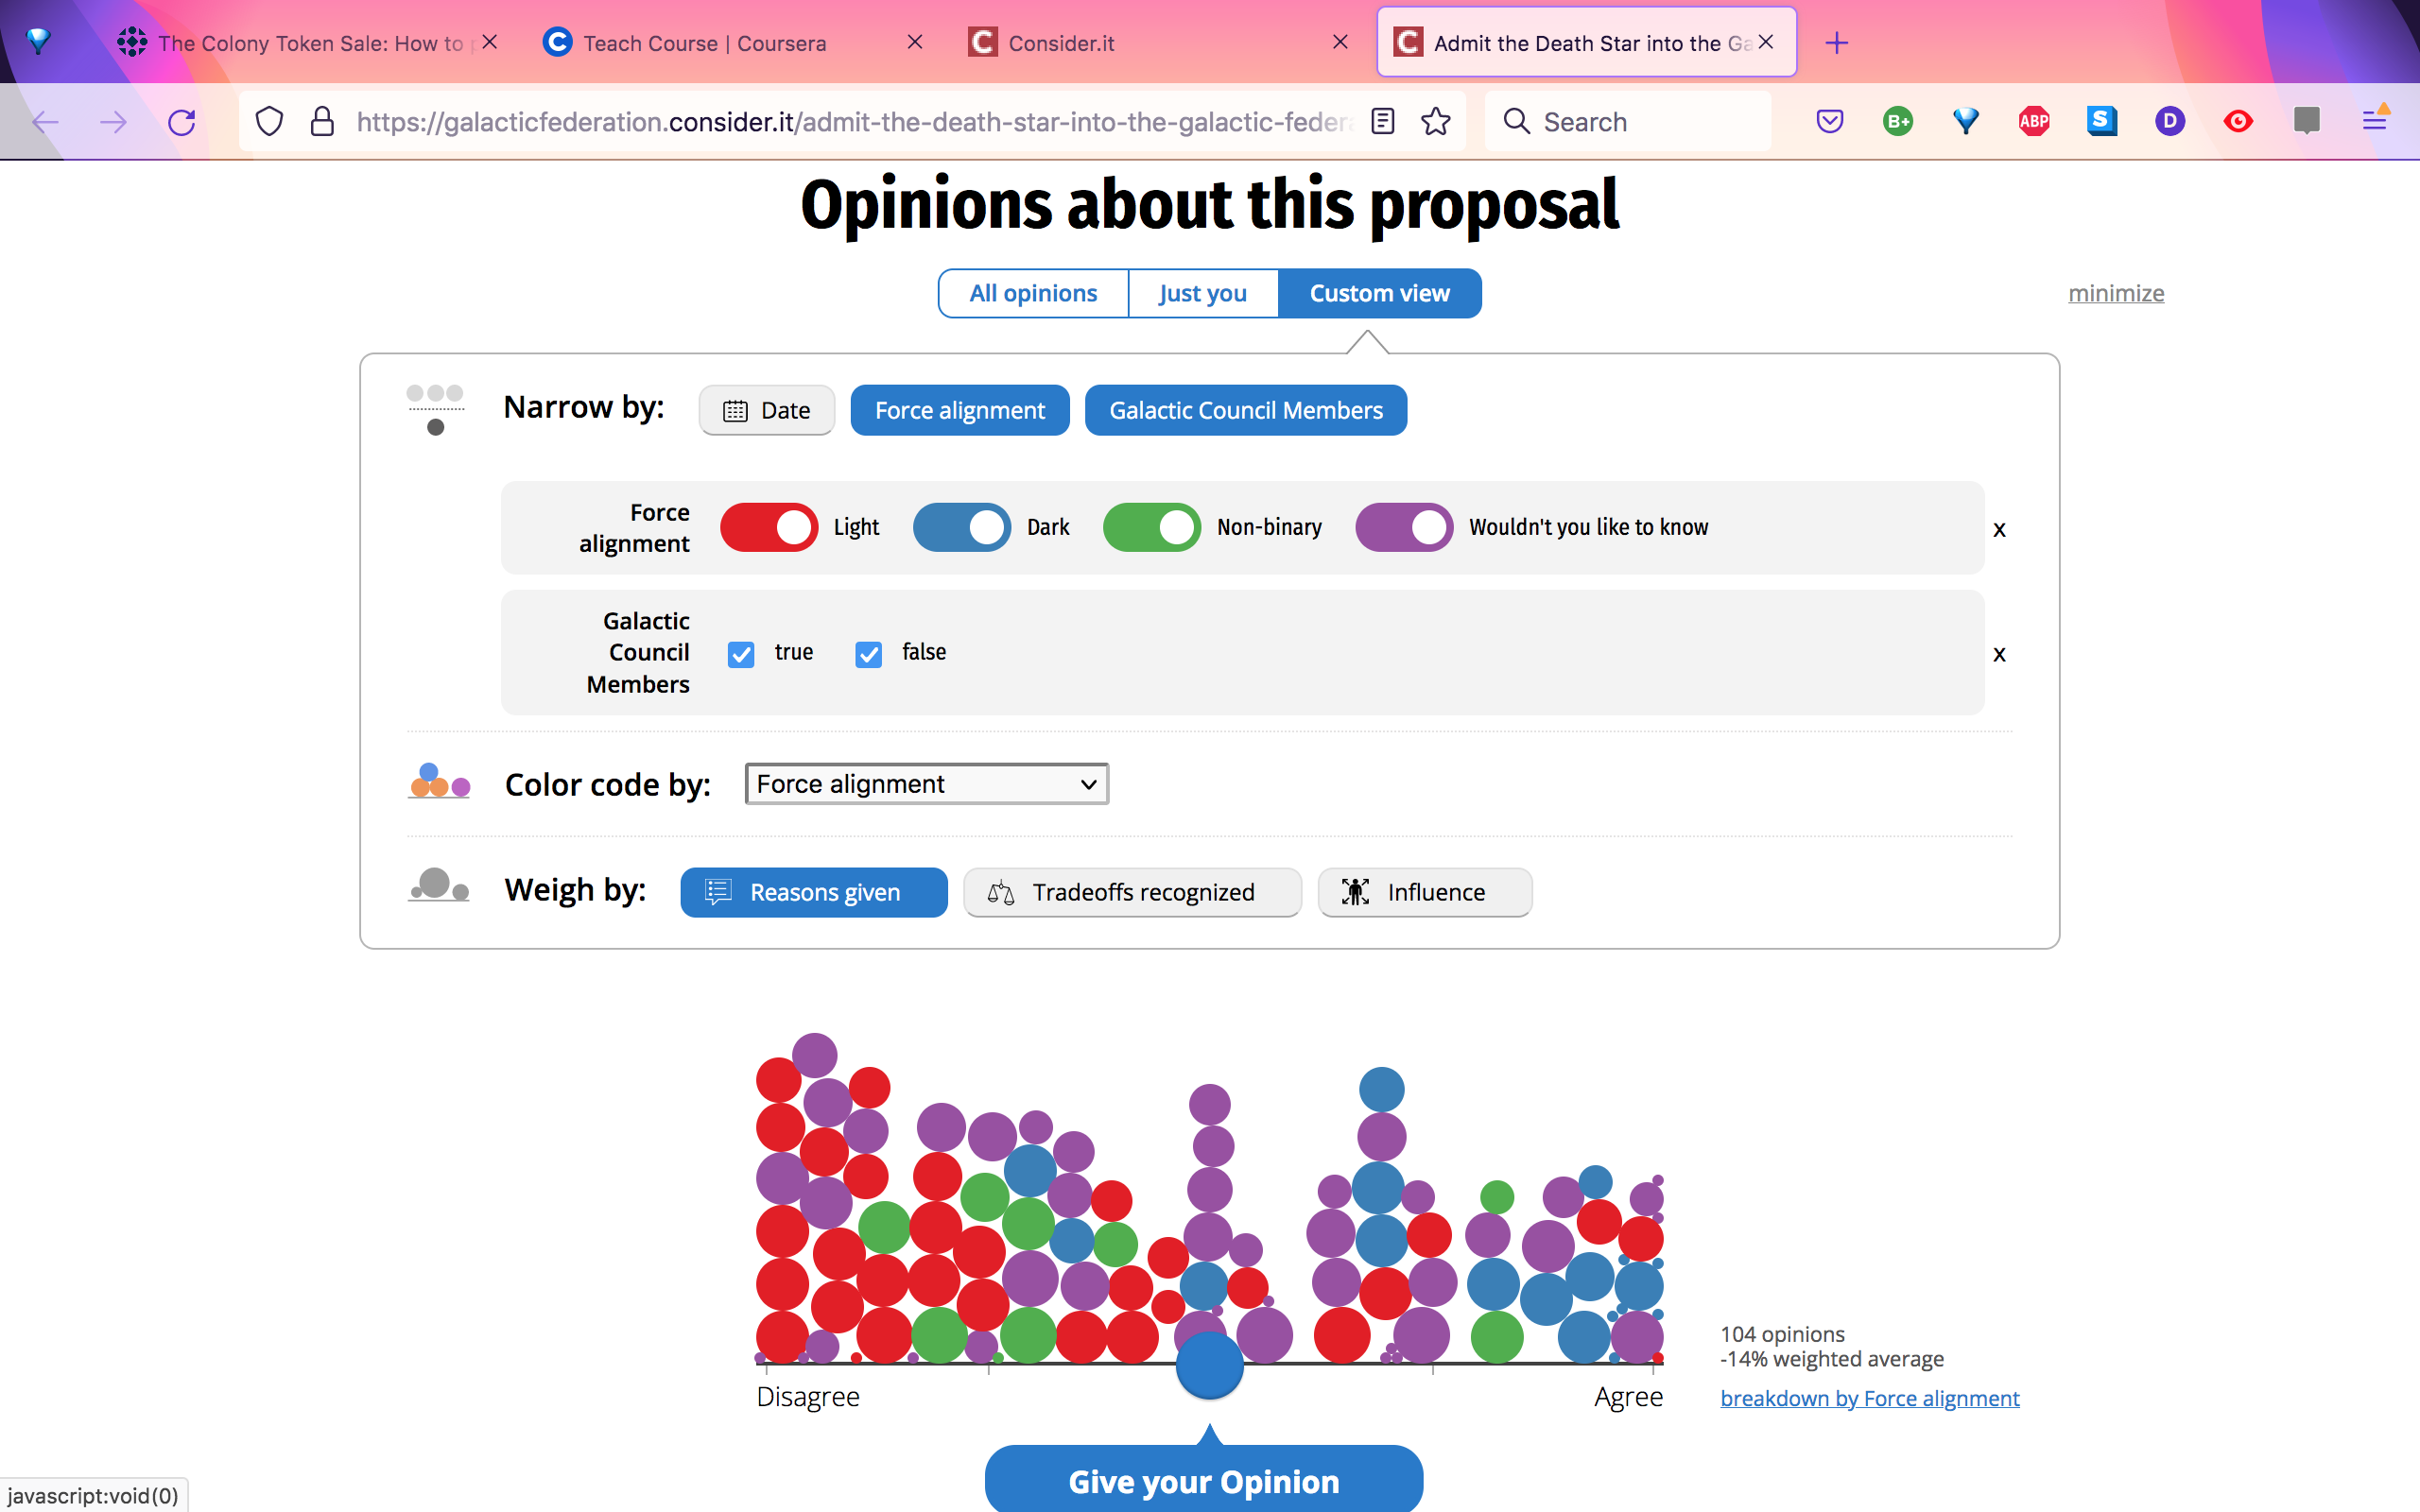Open the Color code by dropdown

coord(926,784)
